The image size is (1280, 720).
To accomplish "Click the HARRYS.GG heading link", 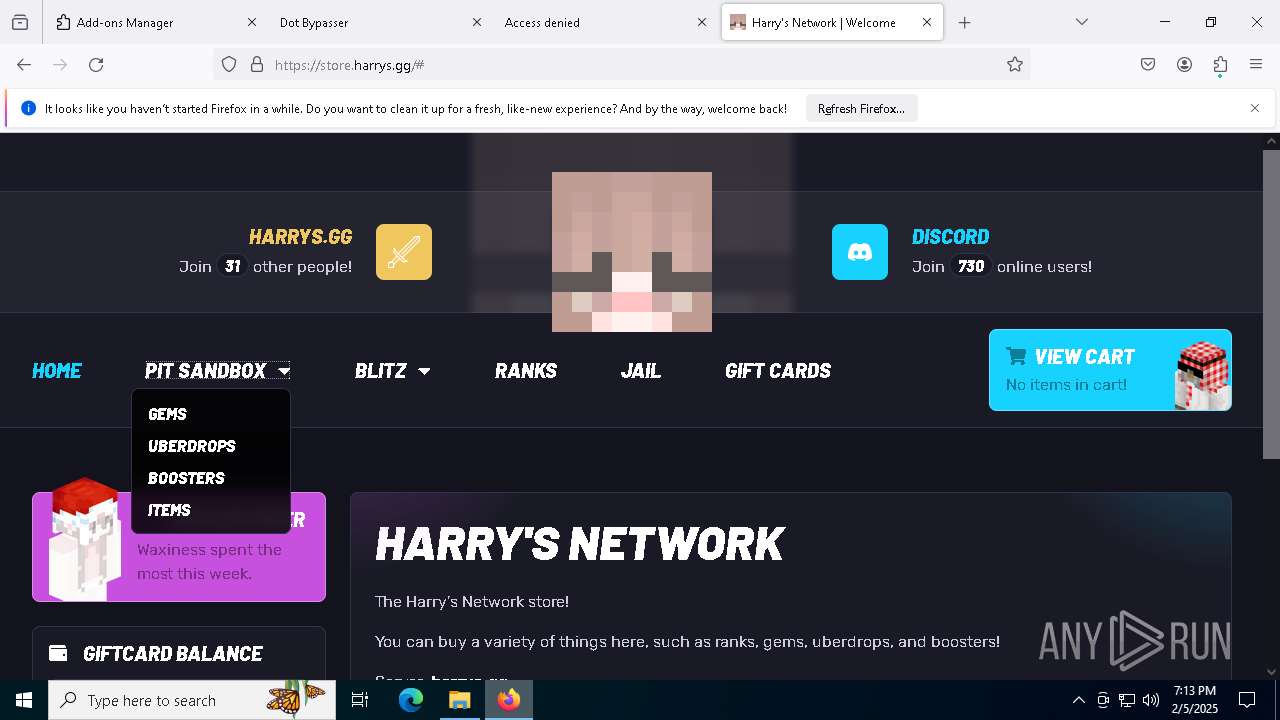I will [x=300, y=237].
